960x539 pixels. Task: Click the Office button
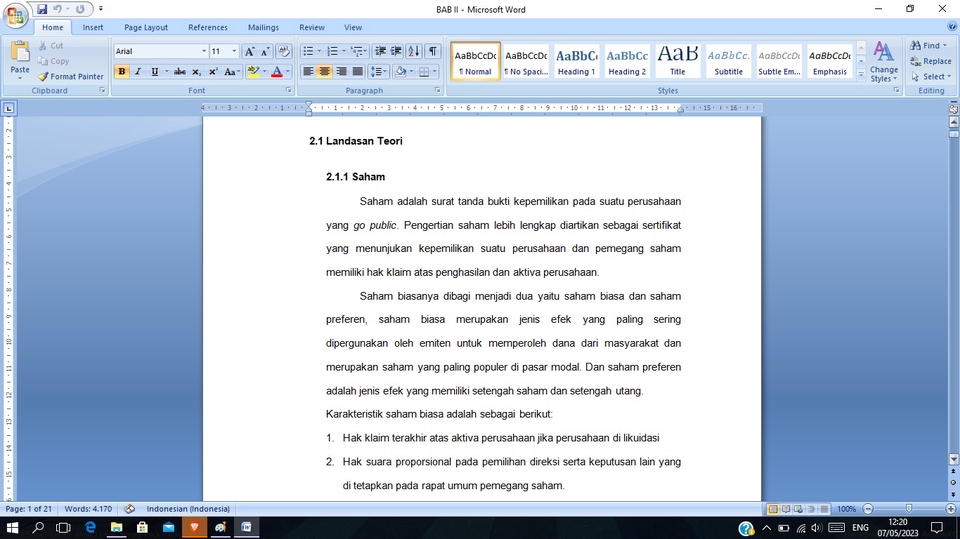15,15
